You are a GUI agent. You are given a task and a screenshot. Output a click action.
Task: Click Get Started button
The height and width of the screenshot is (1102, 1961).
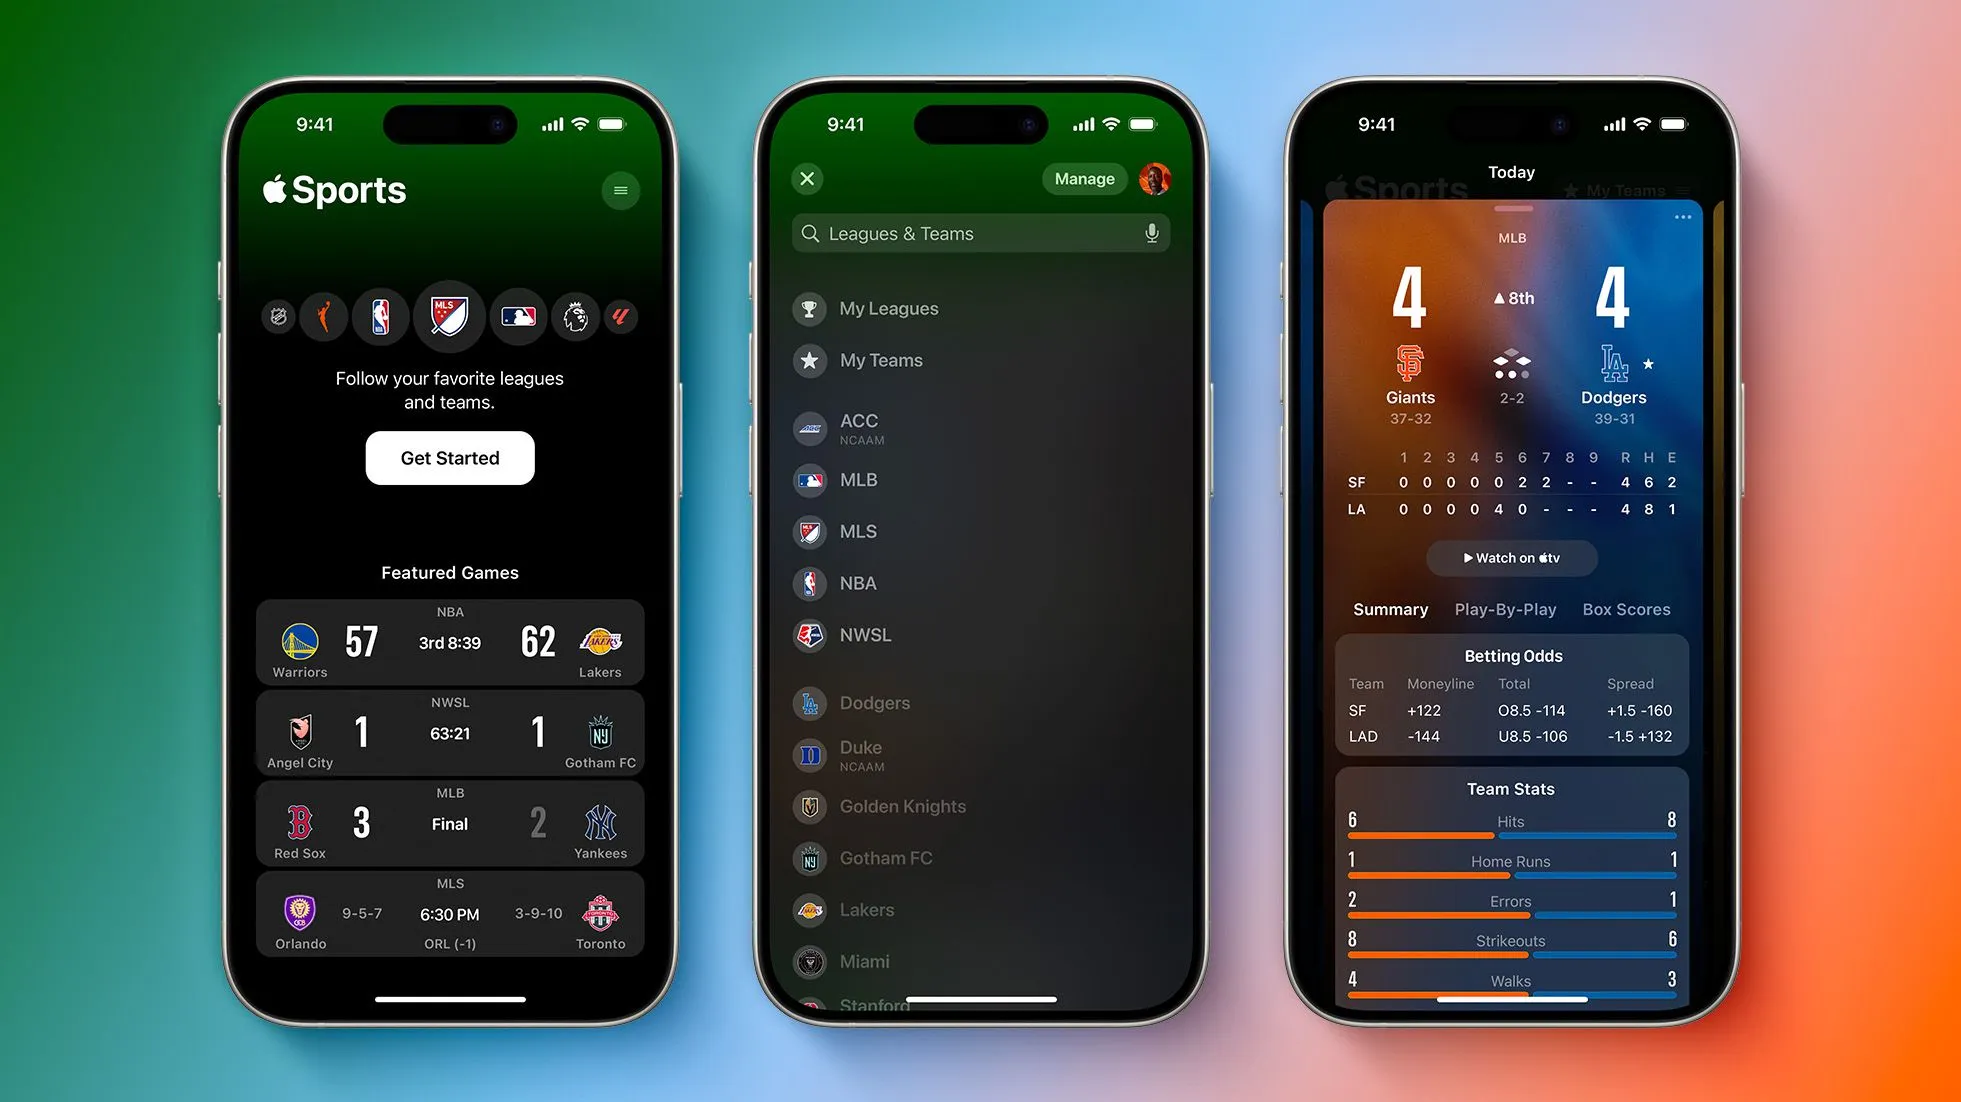450,458
